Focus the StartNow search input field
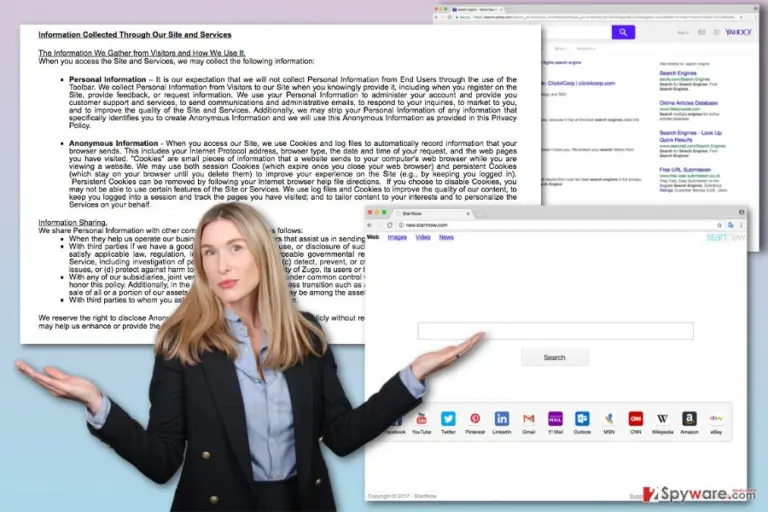768x512 pixels. pos(555,331)
